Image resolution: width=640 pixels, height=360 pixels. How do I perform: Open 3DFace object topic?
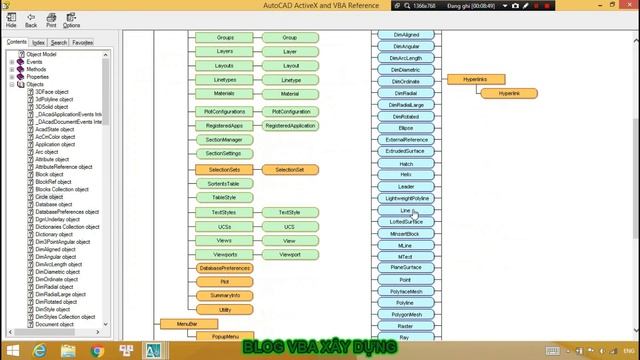point(52,92)
